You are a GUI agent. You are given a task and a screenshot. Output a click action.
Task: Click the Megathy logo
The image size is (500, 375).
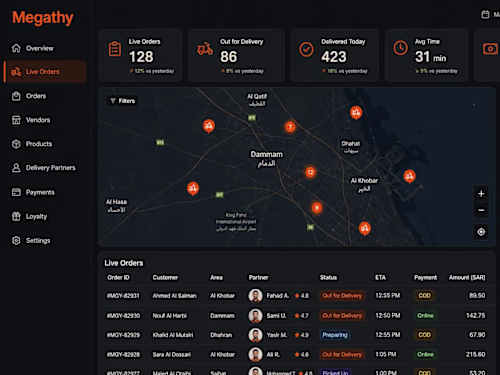tap(43, 18)
